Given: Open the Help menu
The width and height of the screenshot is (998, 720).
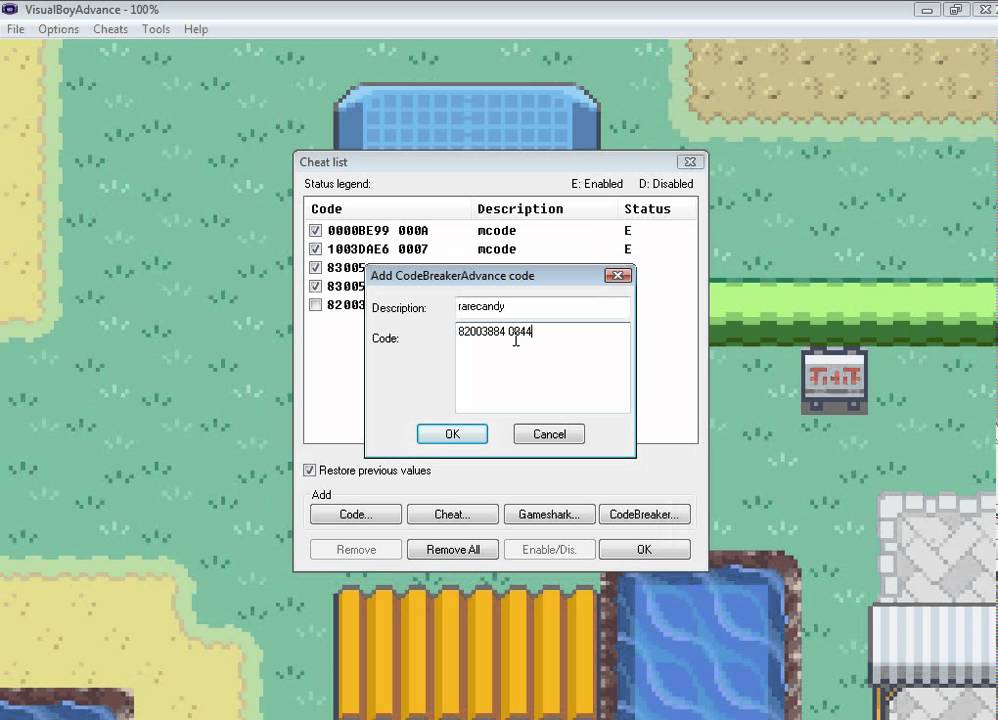Looking at the screenshot, I should click(x=196, y=29).
